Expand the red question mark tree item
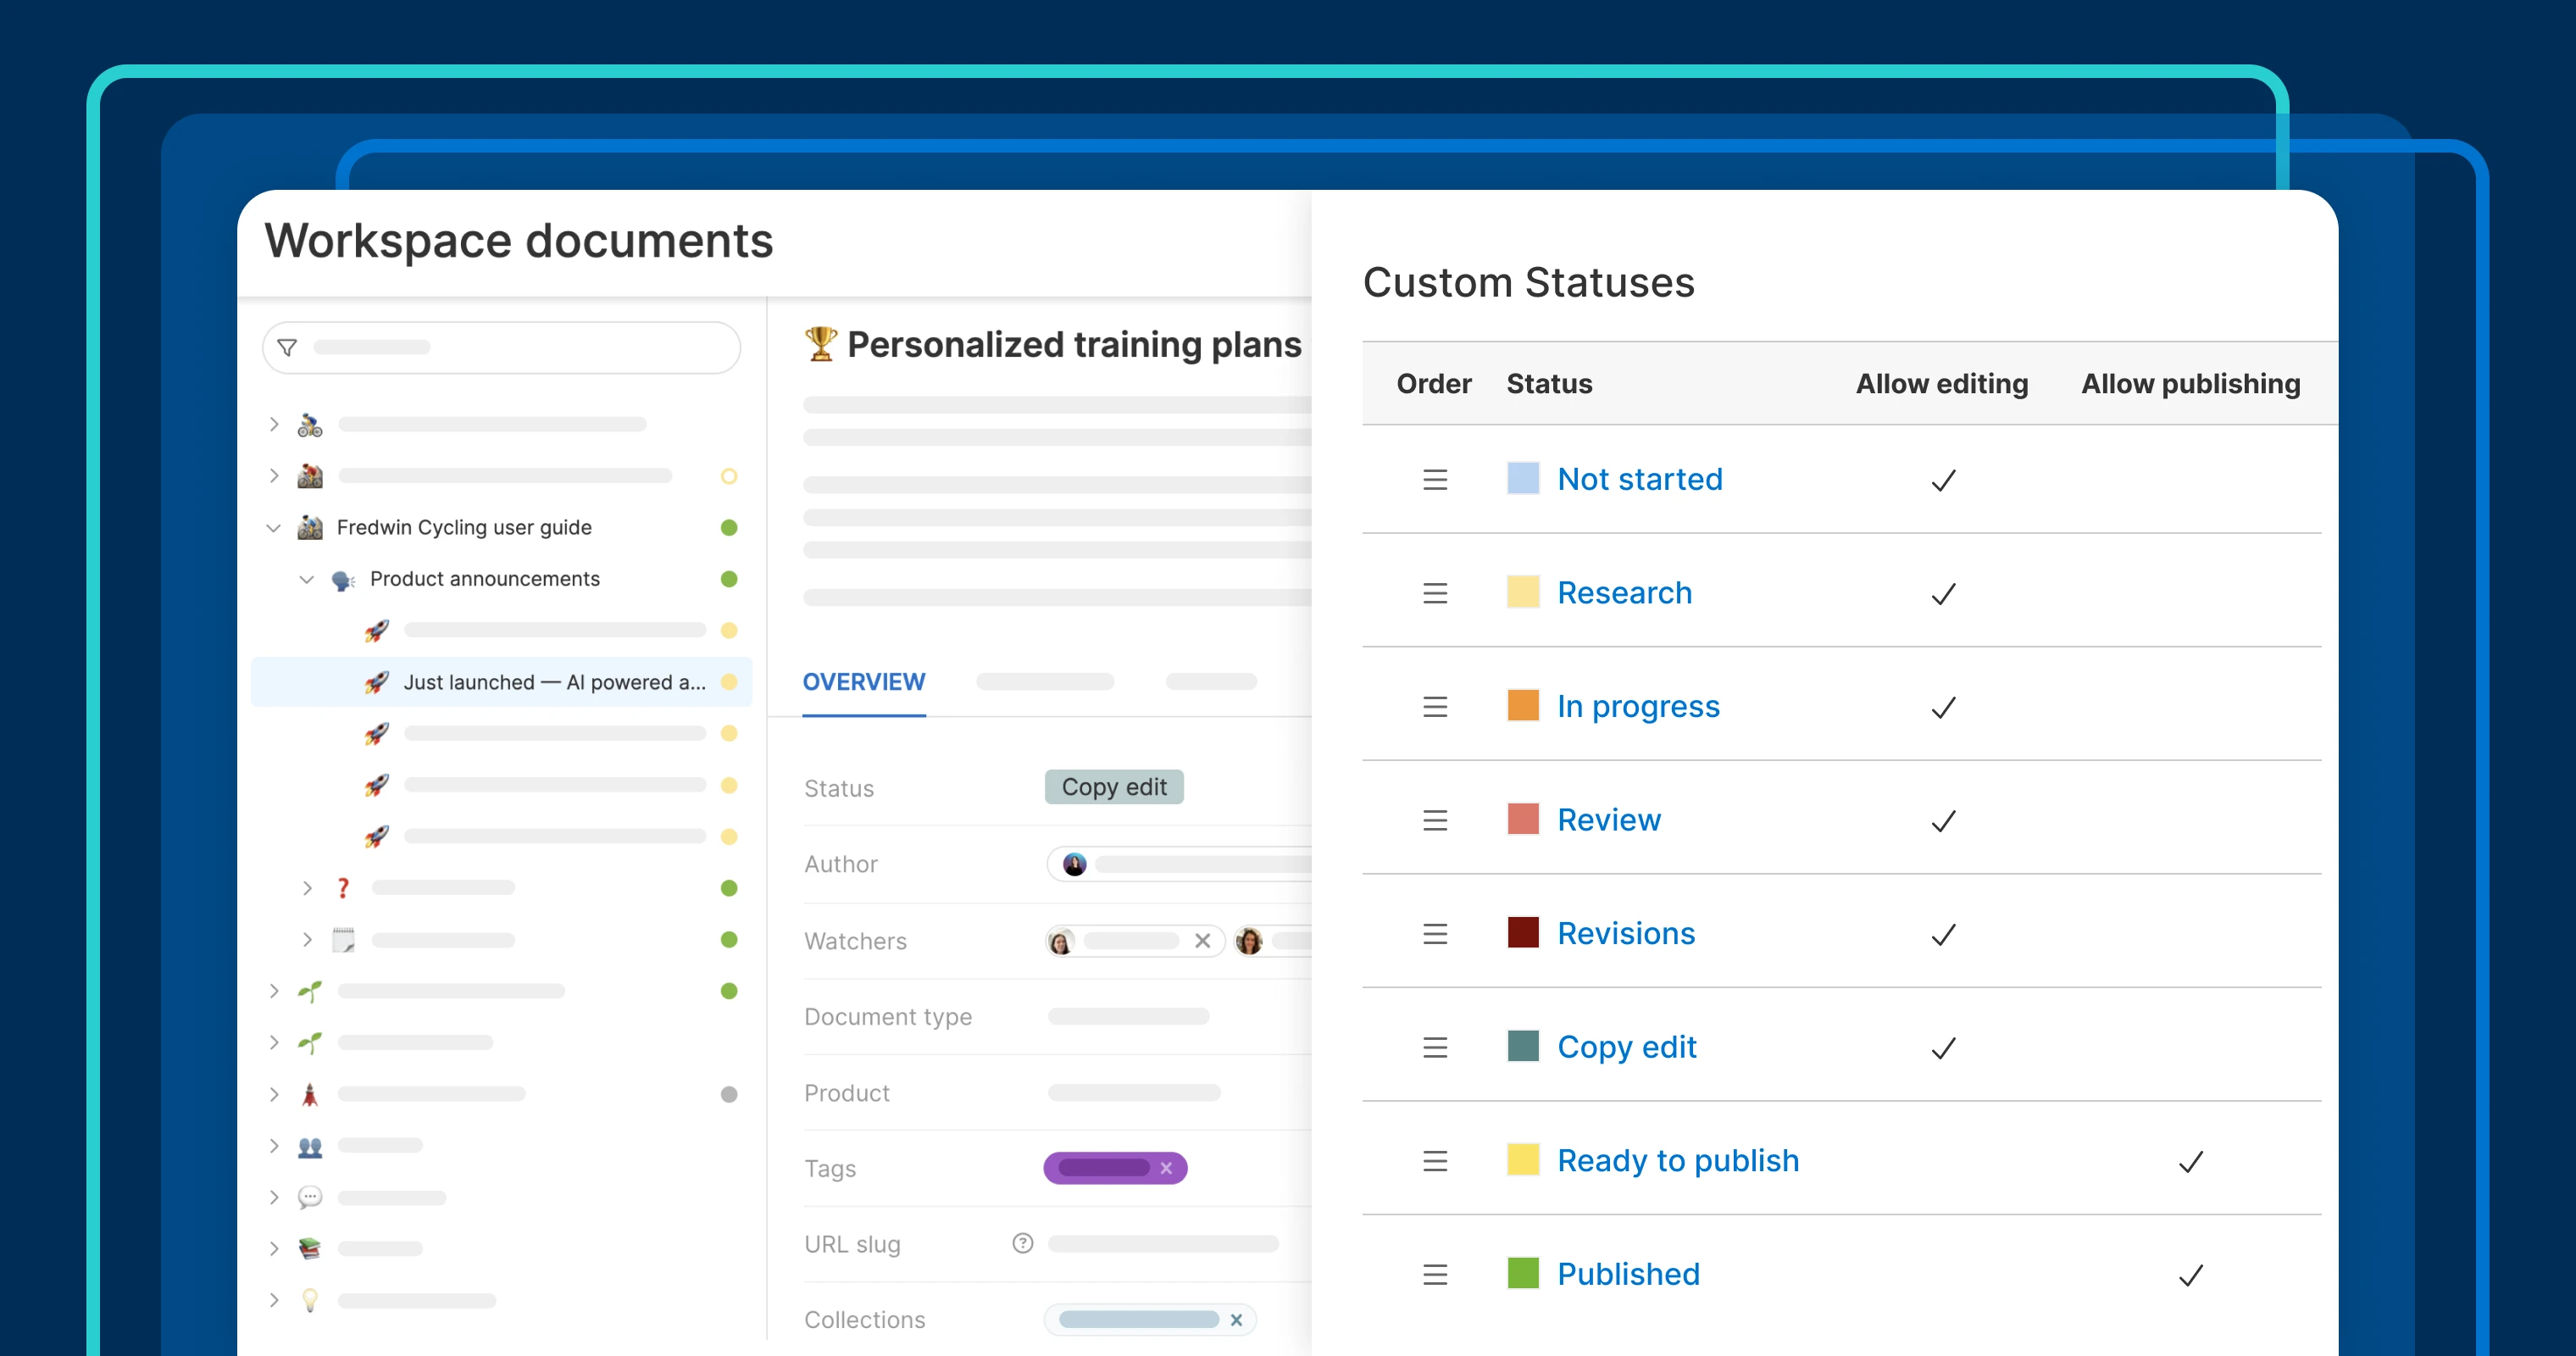 (x=307, y=887)
